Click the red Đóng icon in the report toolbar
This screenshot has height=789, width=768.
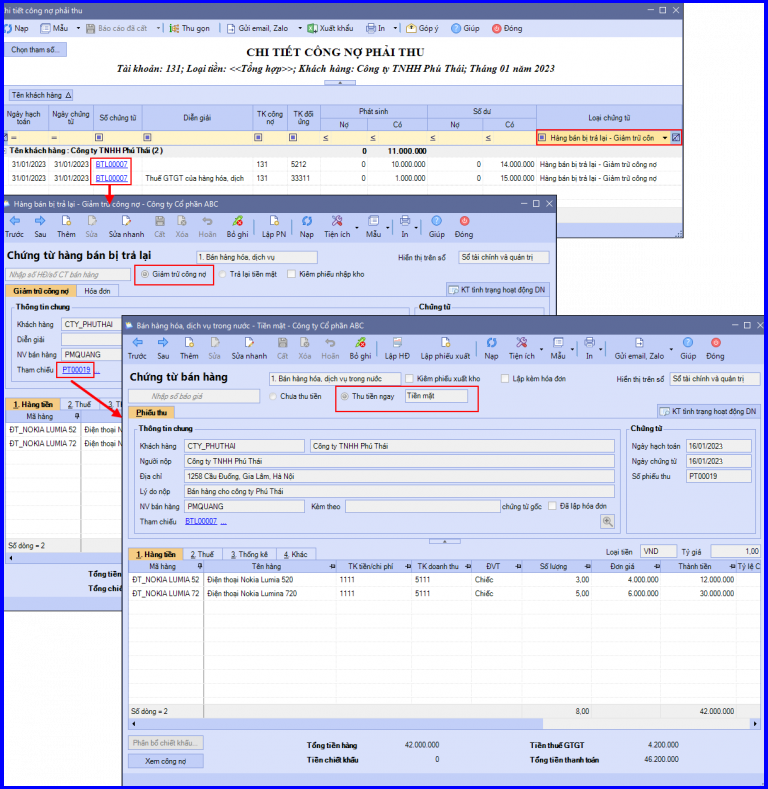497,28
